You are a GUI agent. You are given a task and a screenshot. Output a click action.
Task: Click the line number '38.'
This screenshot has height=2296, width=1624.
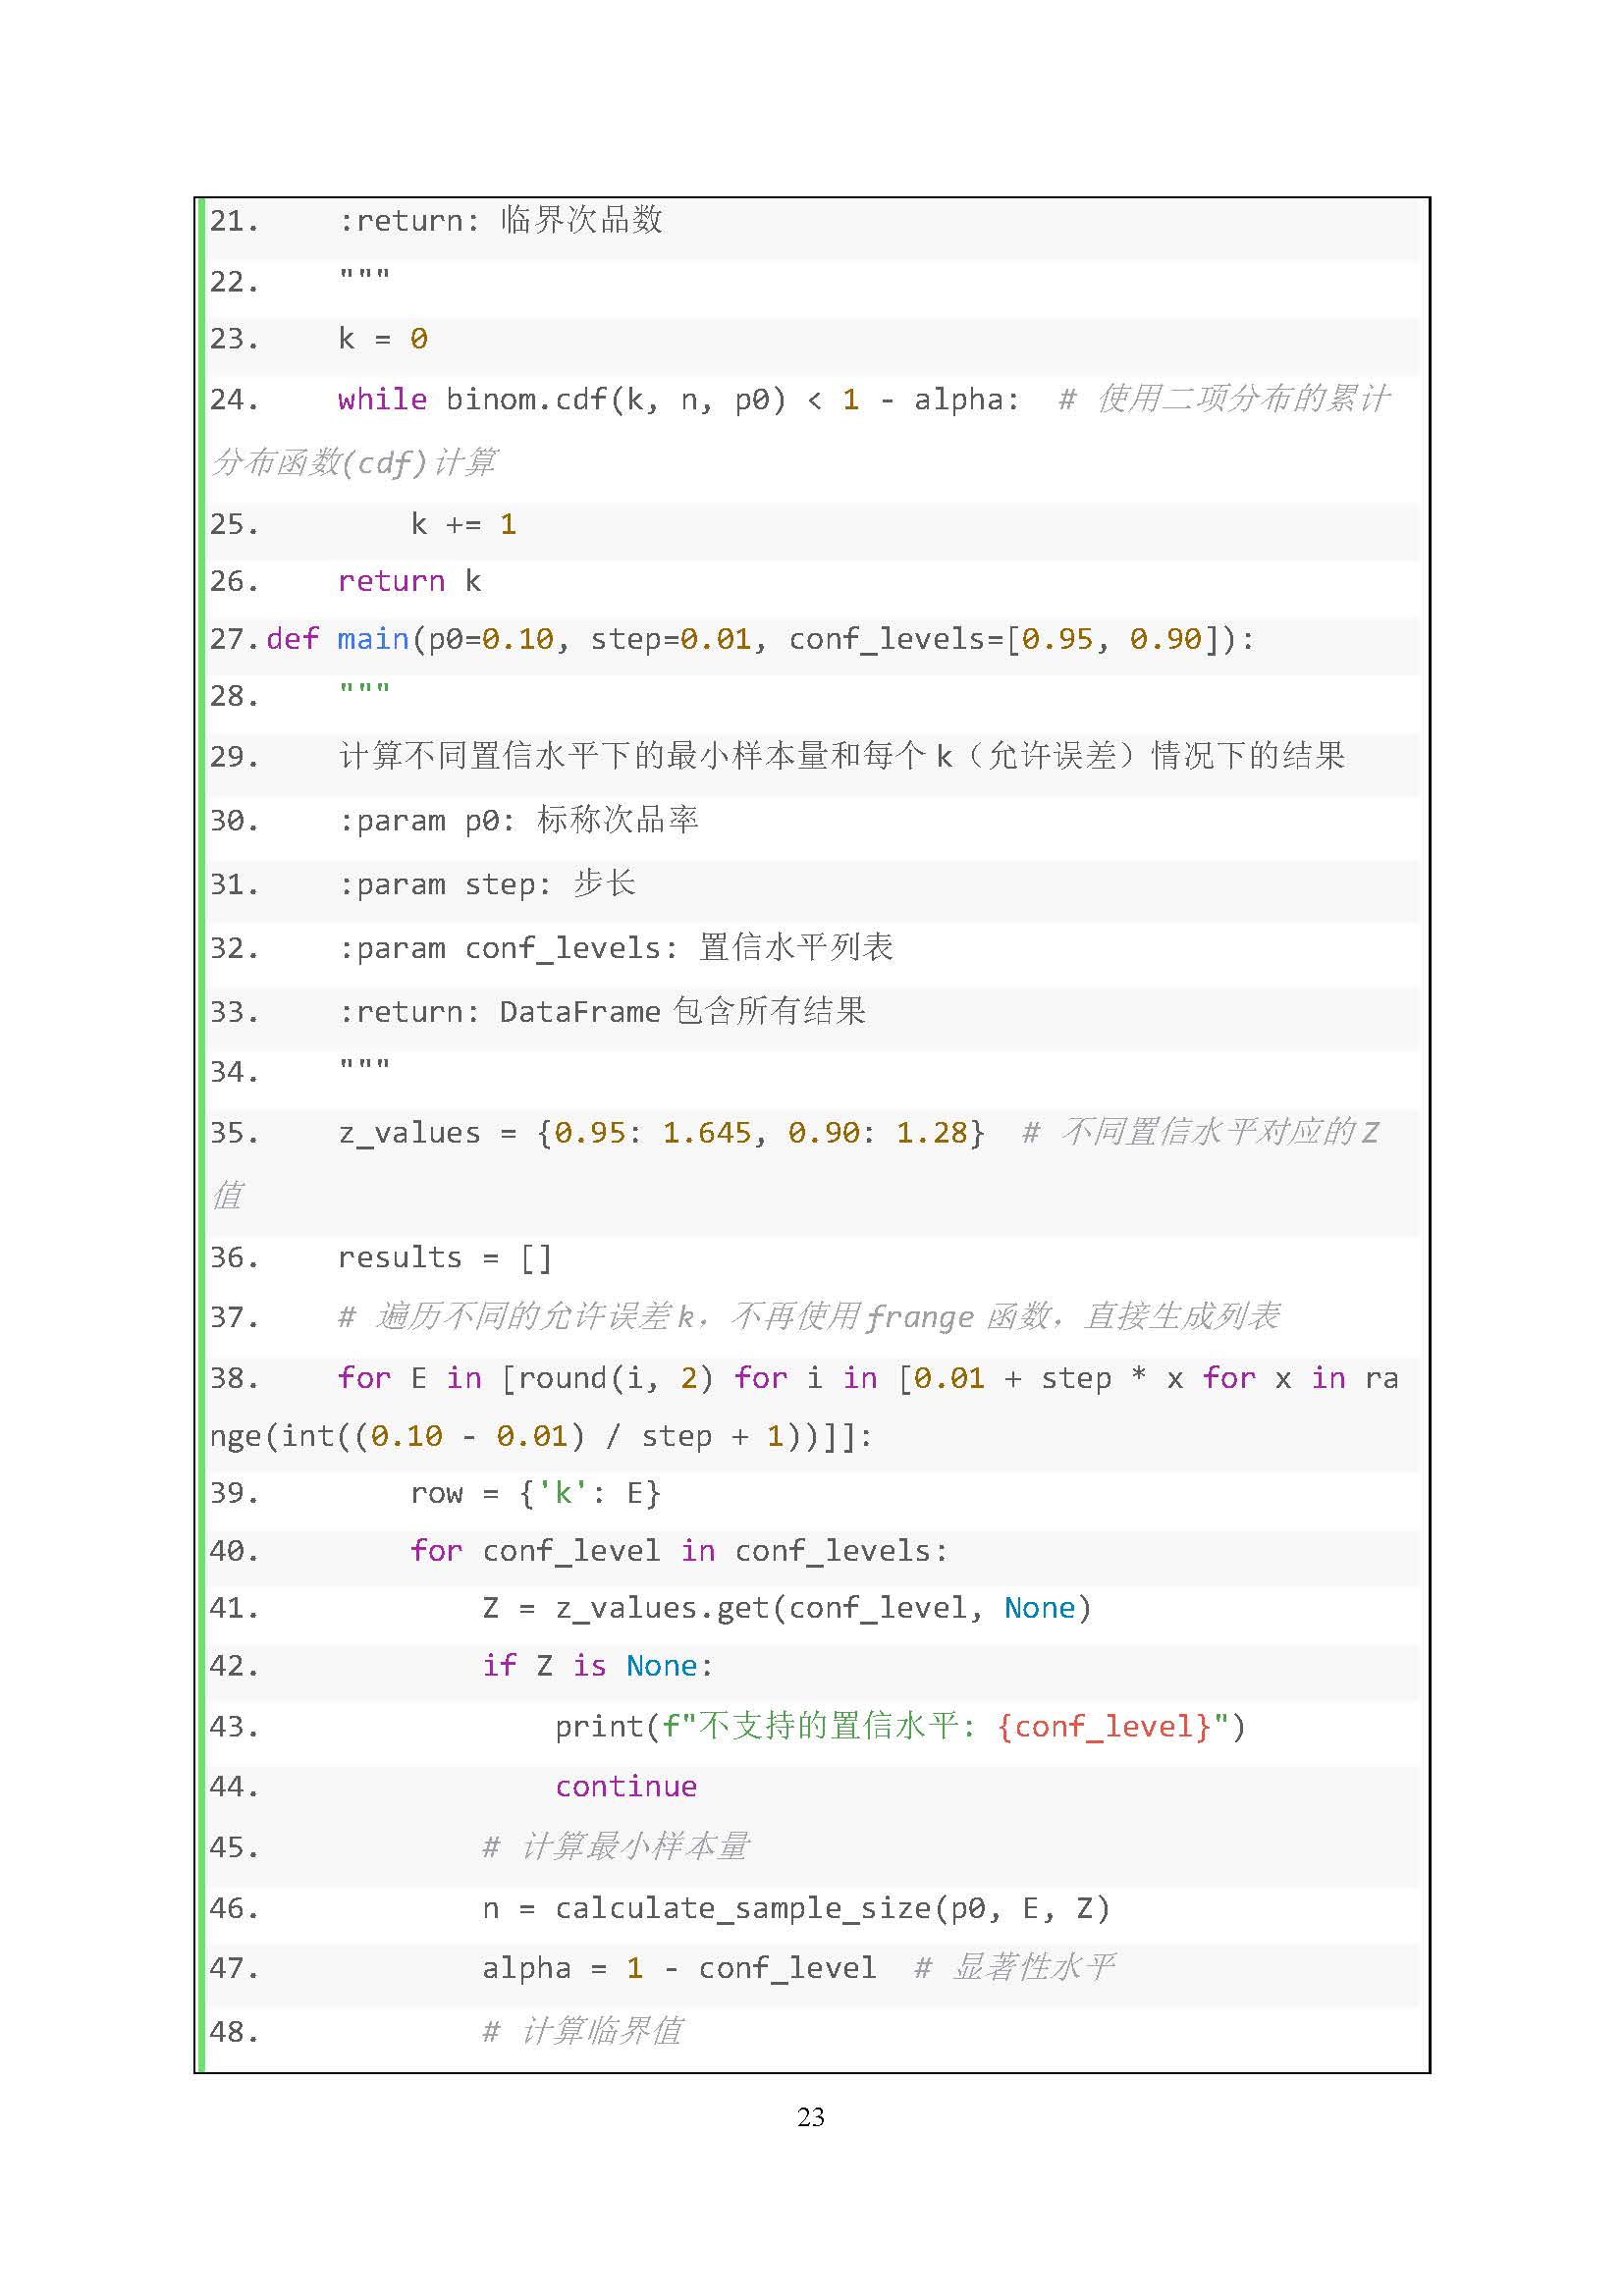coord(234,1378)
